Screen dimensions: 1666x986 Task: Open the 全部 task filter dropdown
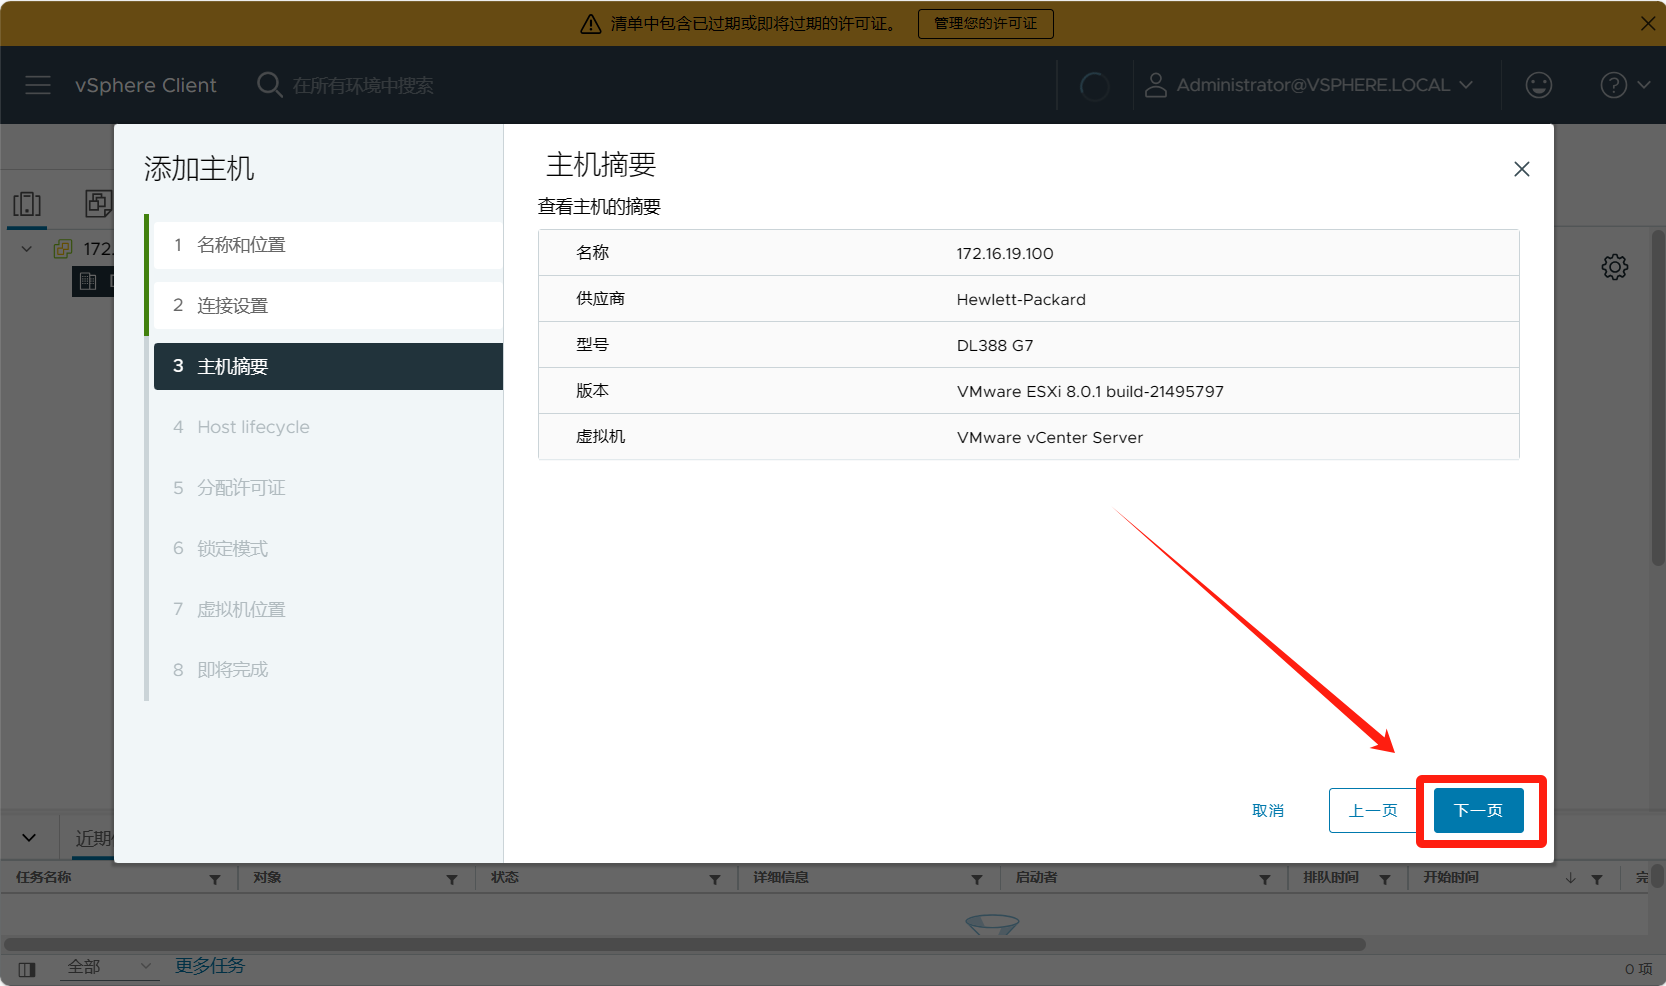click(x=109, y=966)
